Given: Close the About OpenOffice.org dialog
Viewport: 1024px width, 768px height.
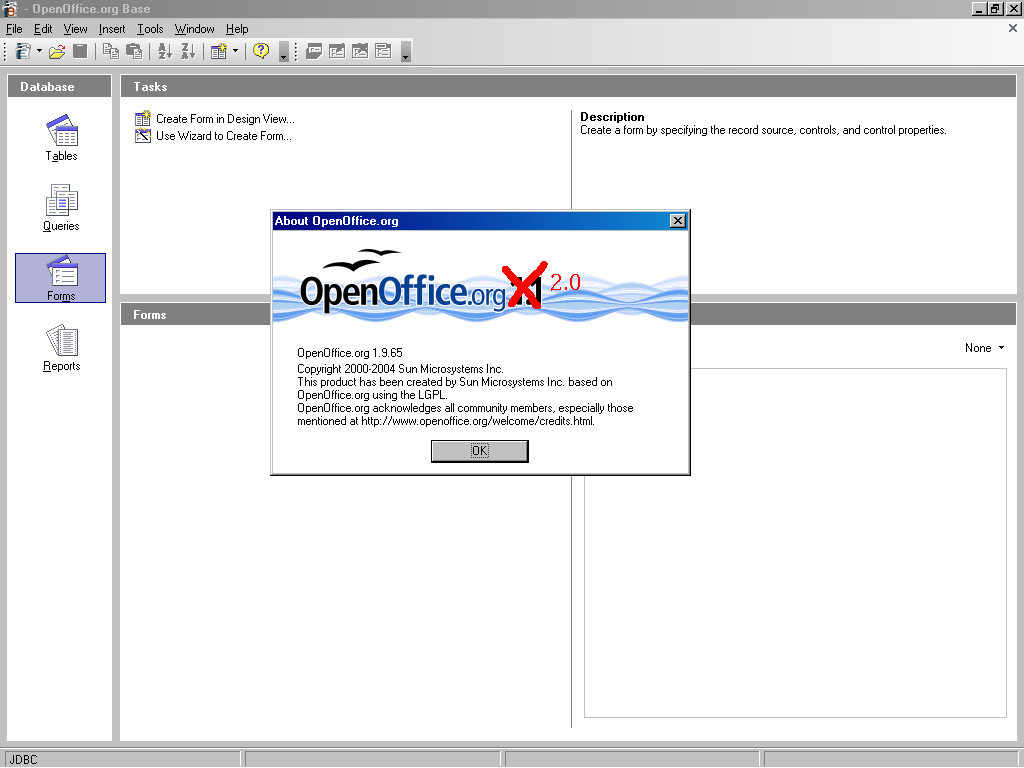Looking at the screenshot, I should (x=678, y=221).
